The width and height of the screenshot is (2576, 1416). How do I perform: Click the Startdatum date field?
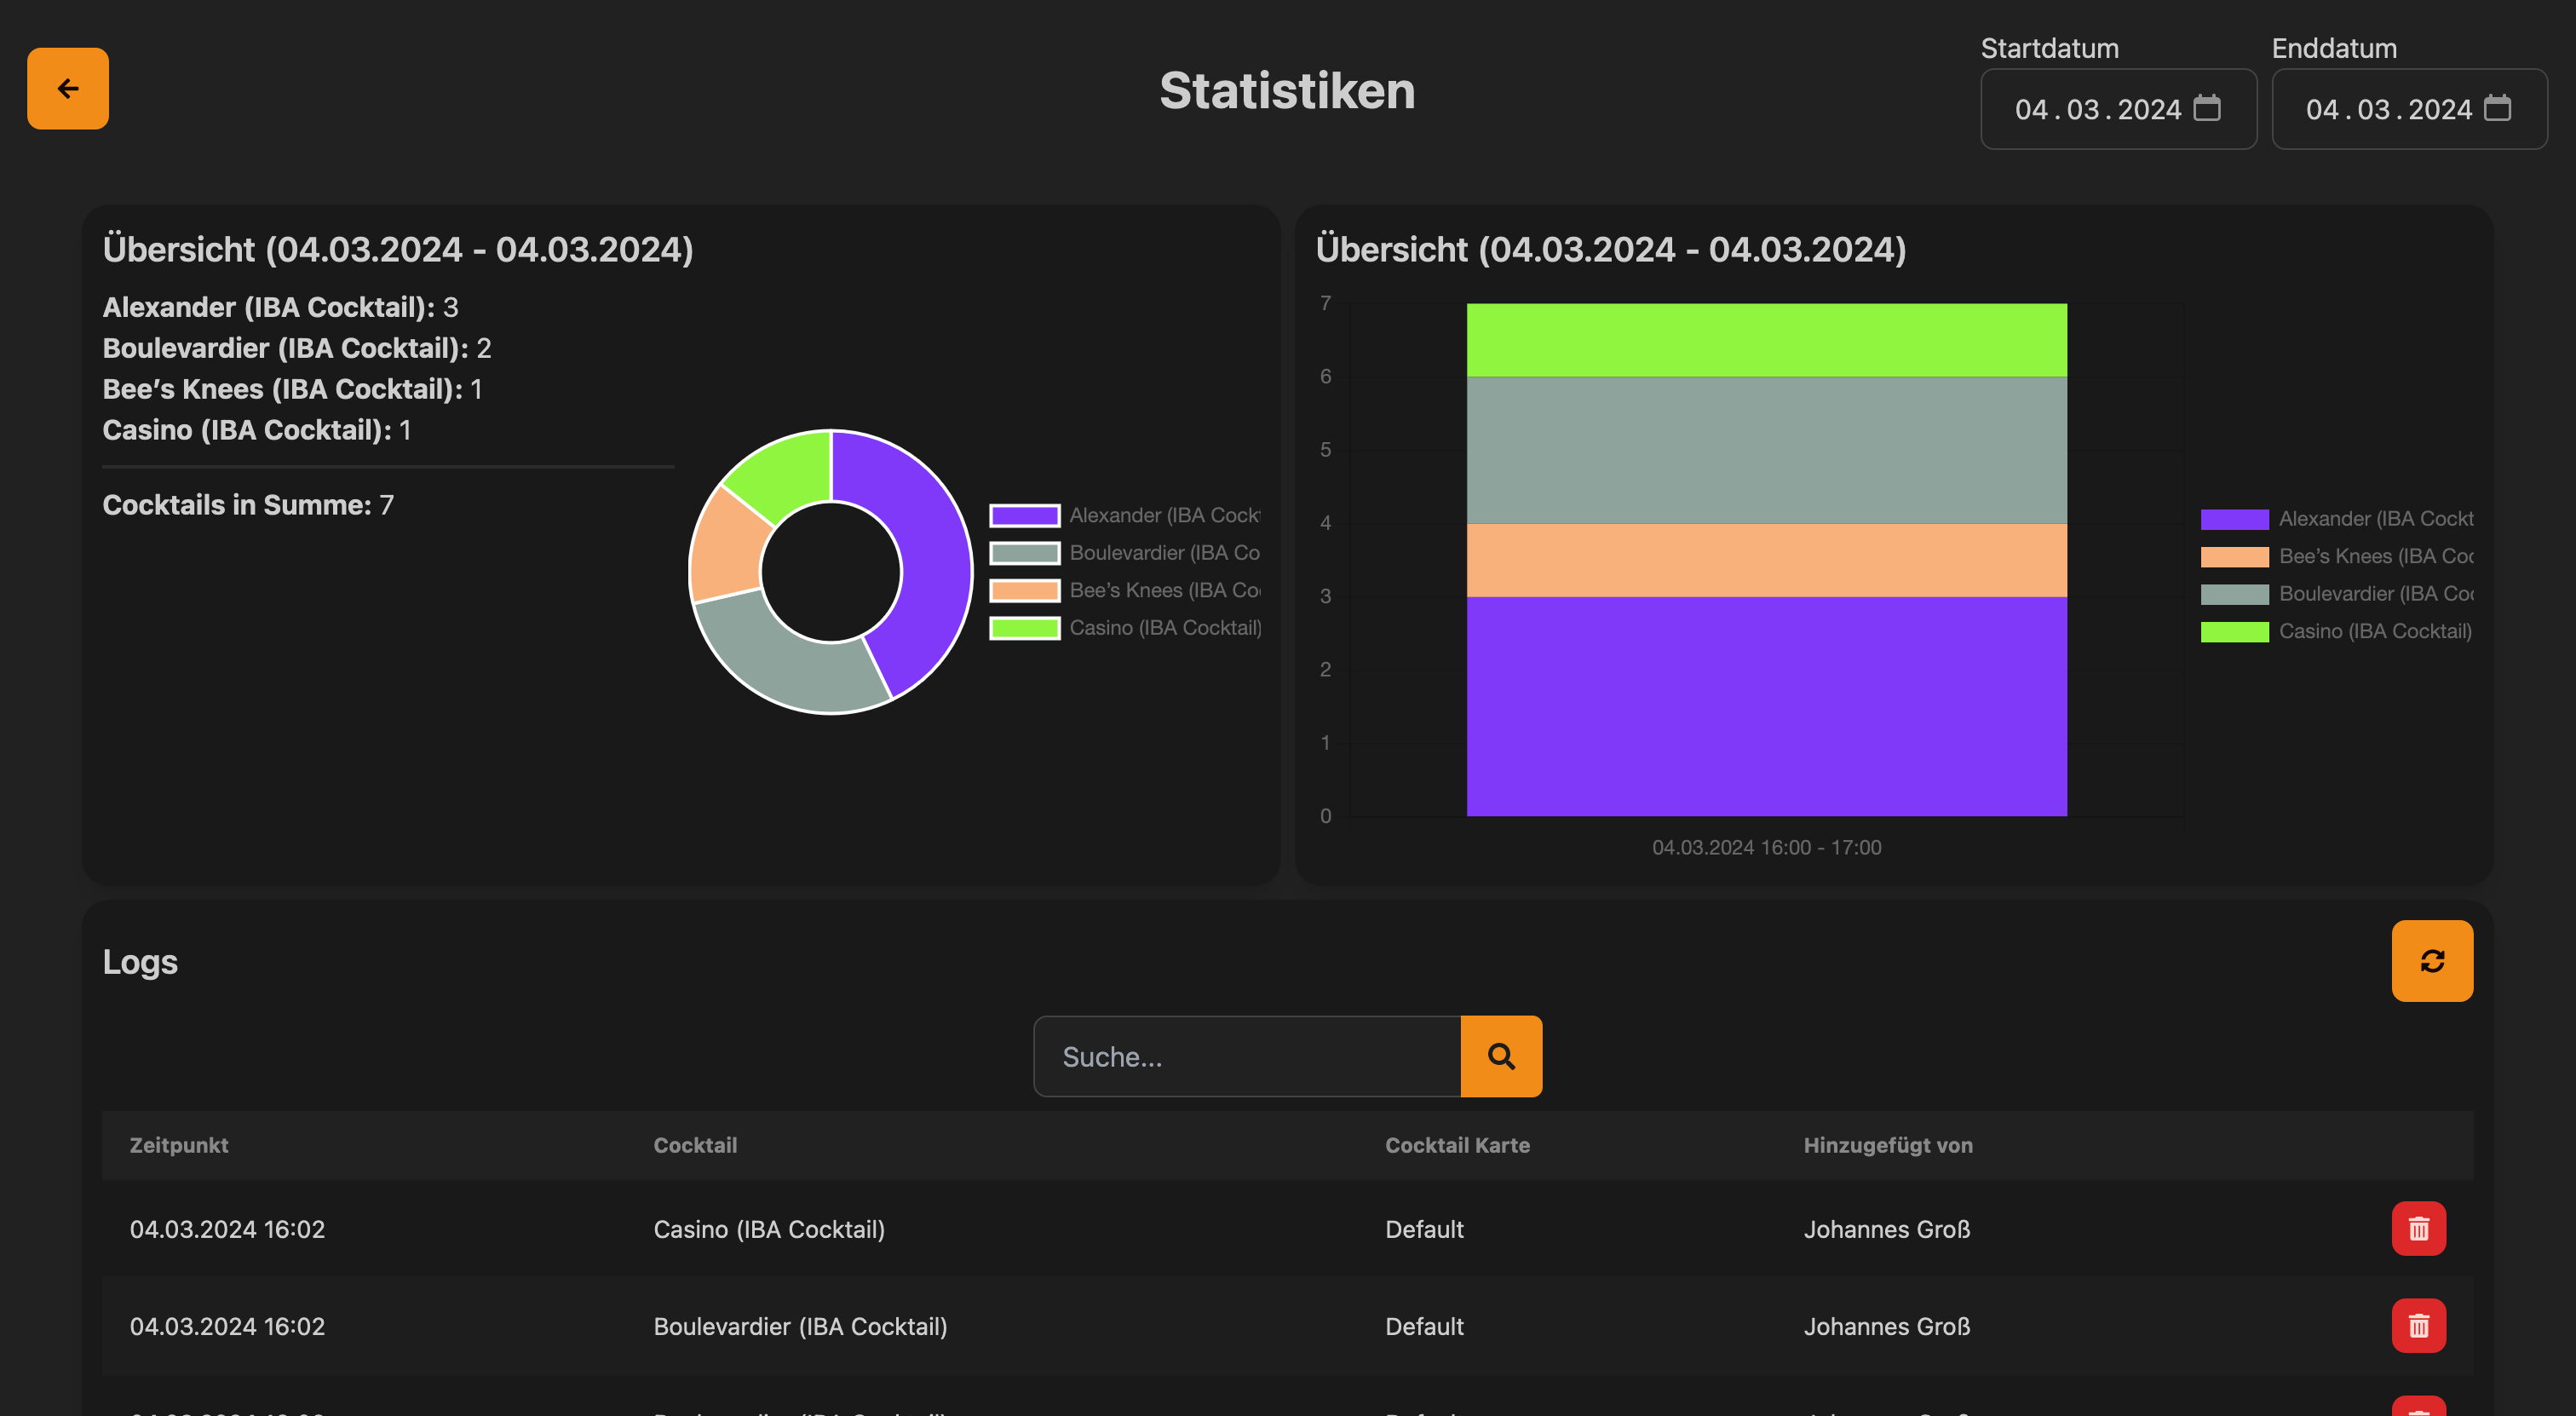(x=2096, y=109)
